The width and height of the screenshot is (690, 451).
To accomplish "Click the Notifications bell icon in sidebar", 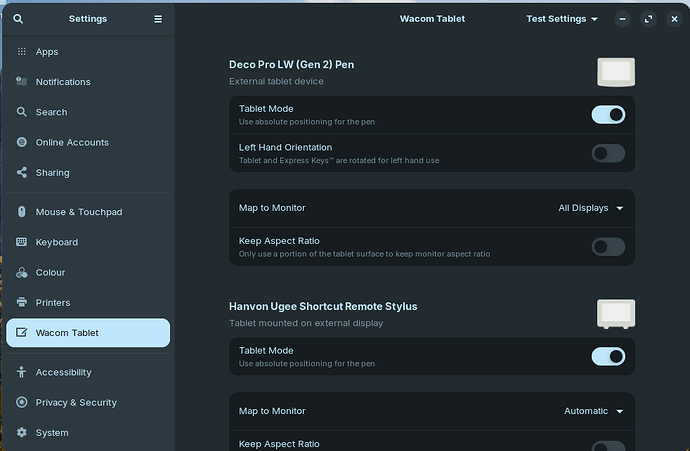I will click(22, 81).
